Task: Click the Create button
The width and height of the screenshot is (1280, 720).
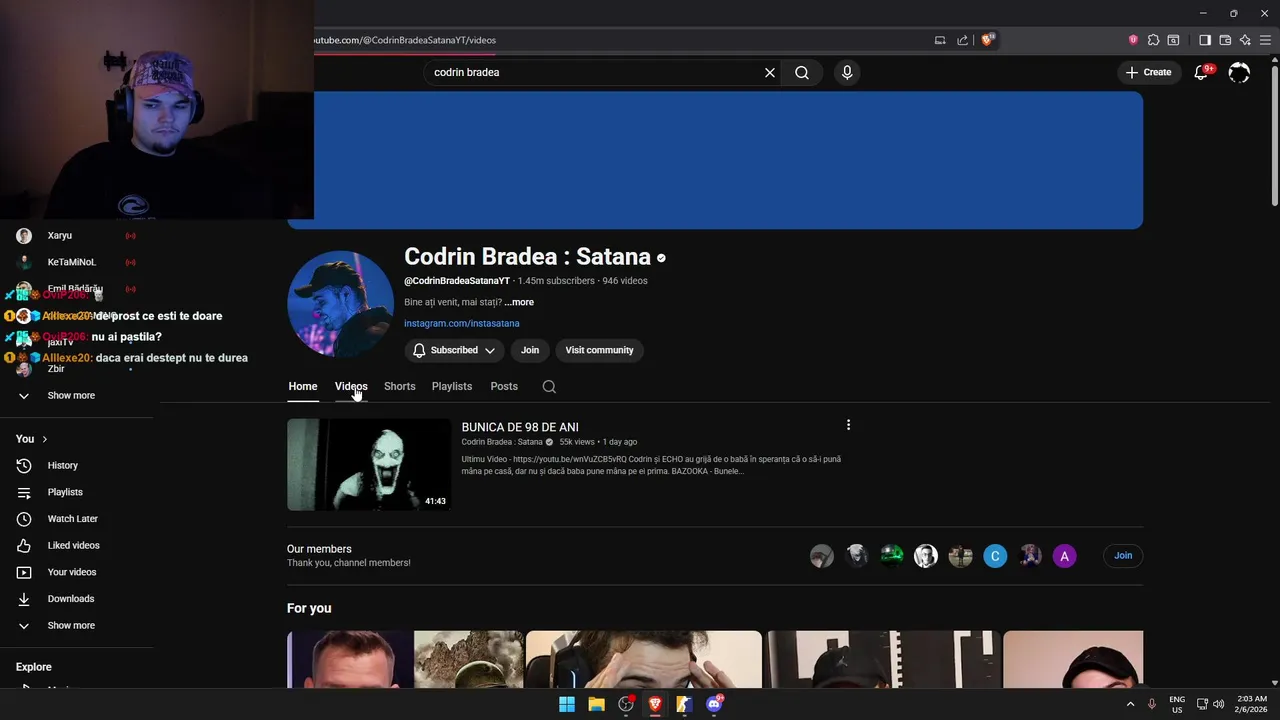Action: [x=1148, y=72]
